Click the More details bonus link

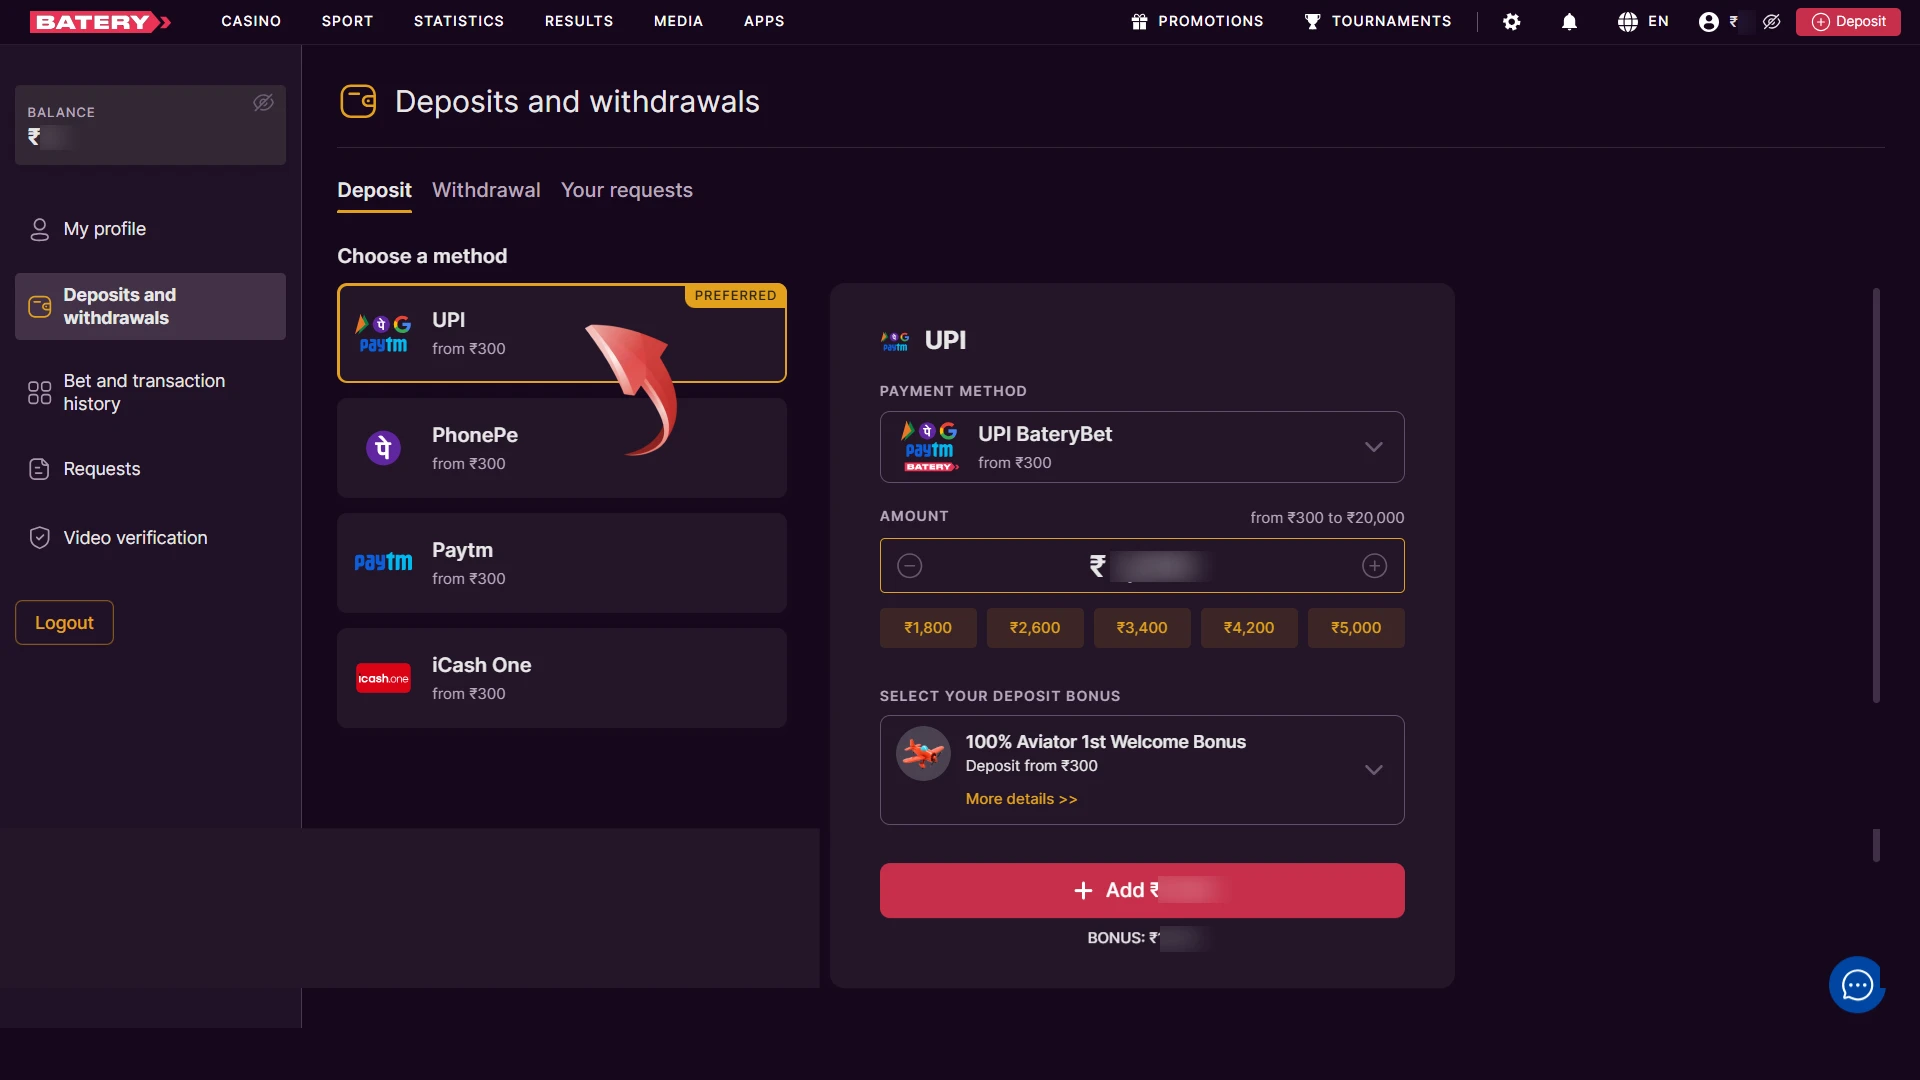tap(1021, 799)
